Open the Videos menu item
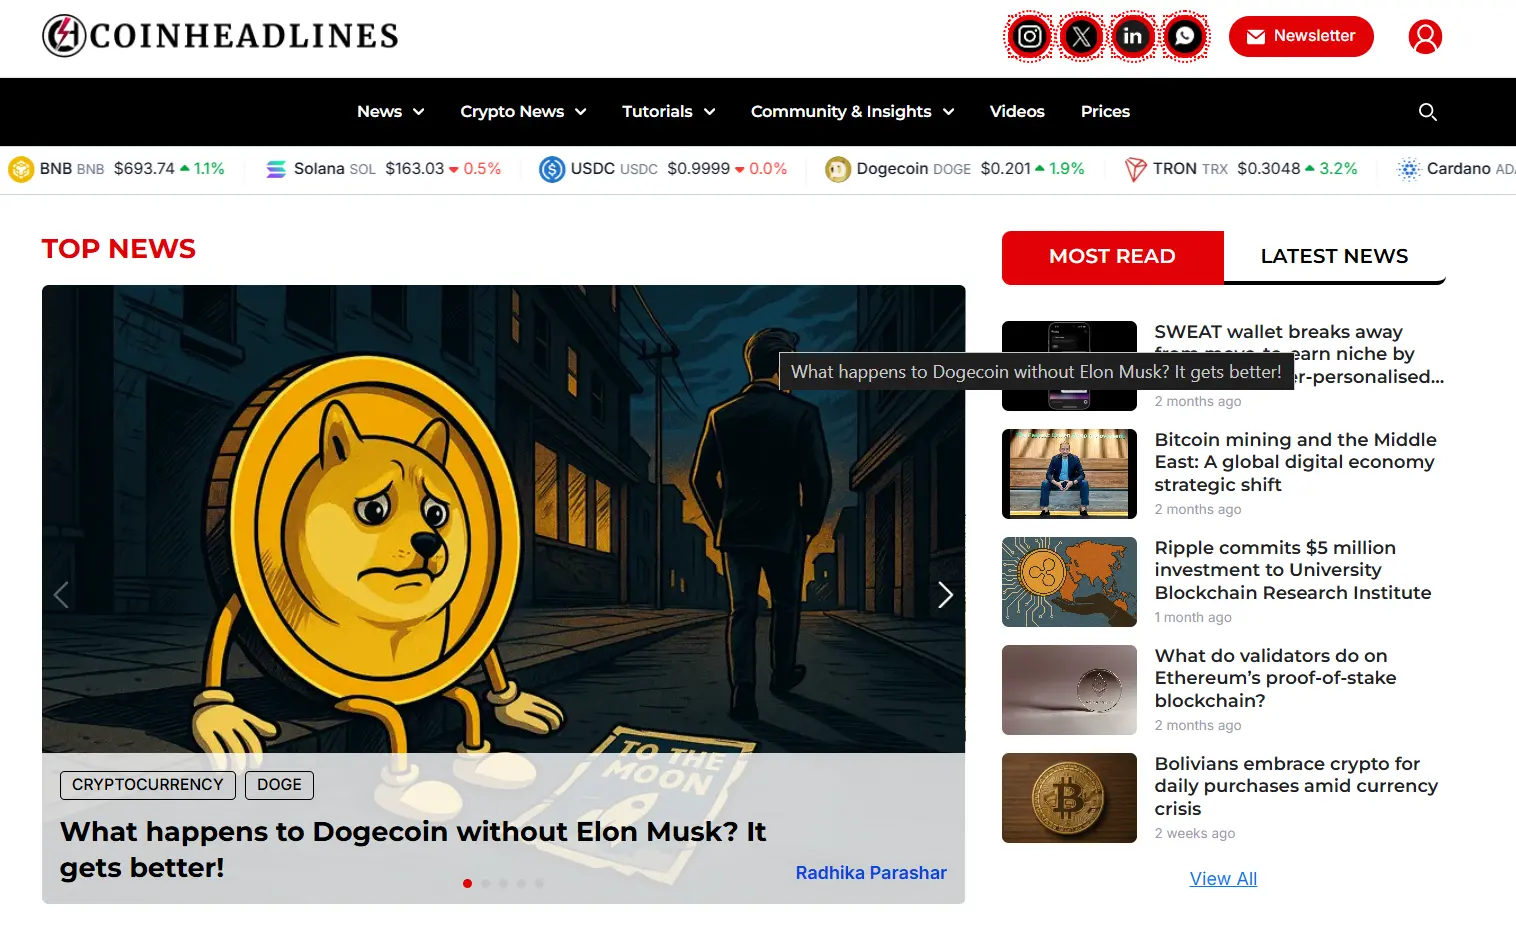Image resolution: width=1516 pixels, height=934 pixels. [x=1017, y=112]
